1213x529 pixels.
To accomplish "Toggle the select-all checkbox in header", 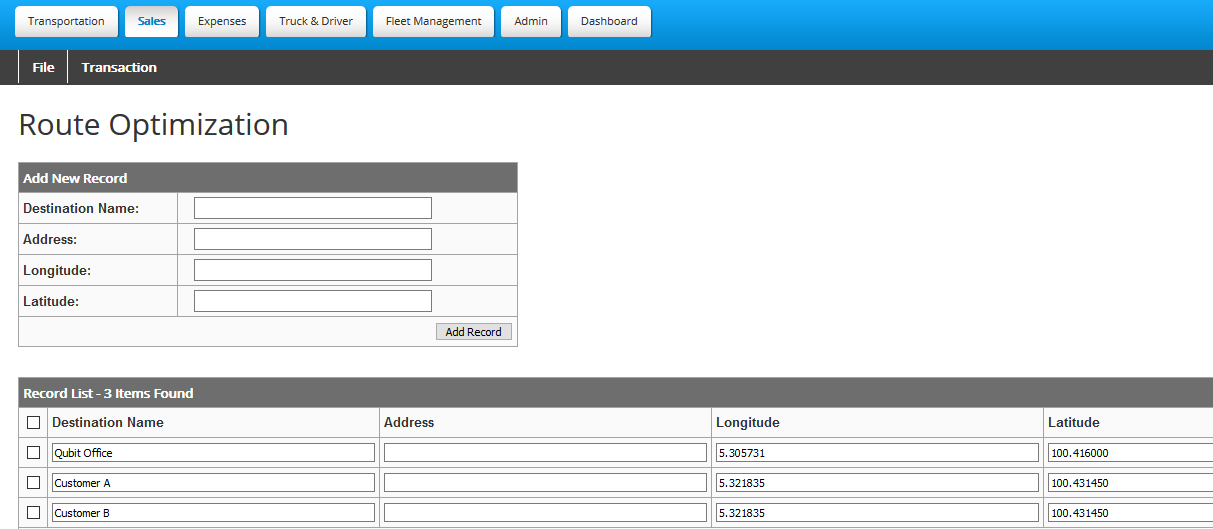I will coord(34,423).
